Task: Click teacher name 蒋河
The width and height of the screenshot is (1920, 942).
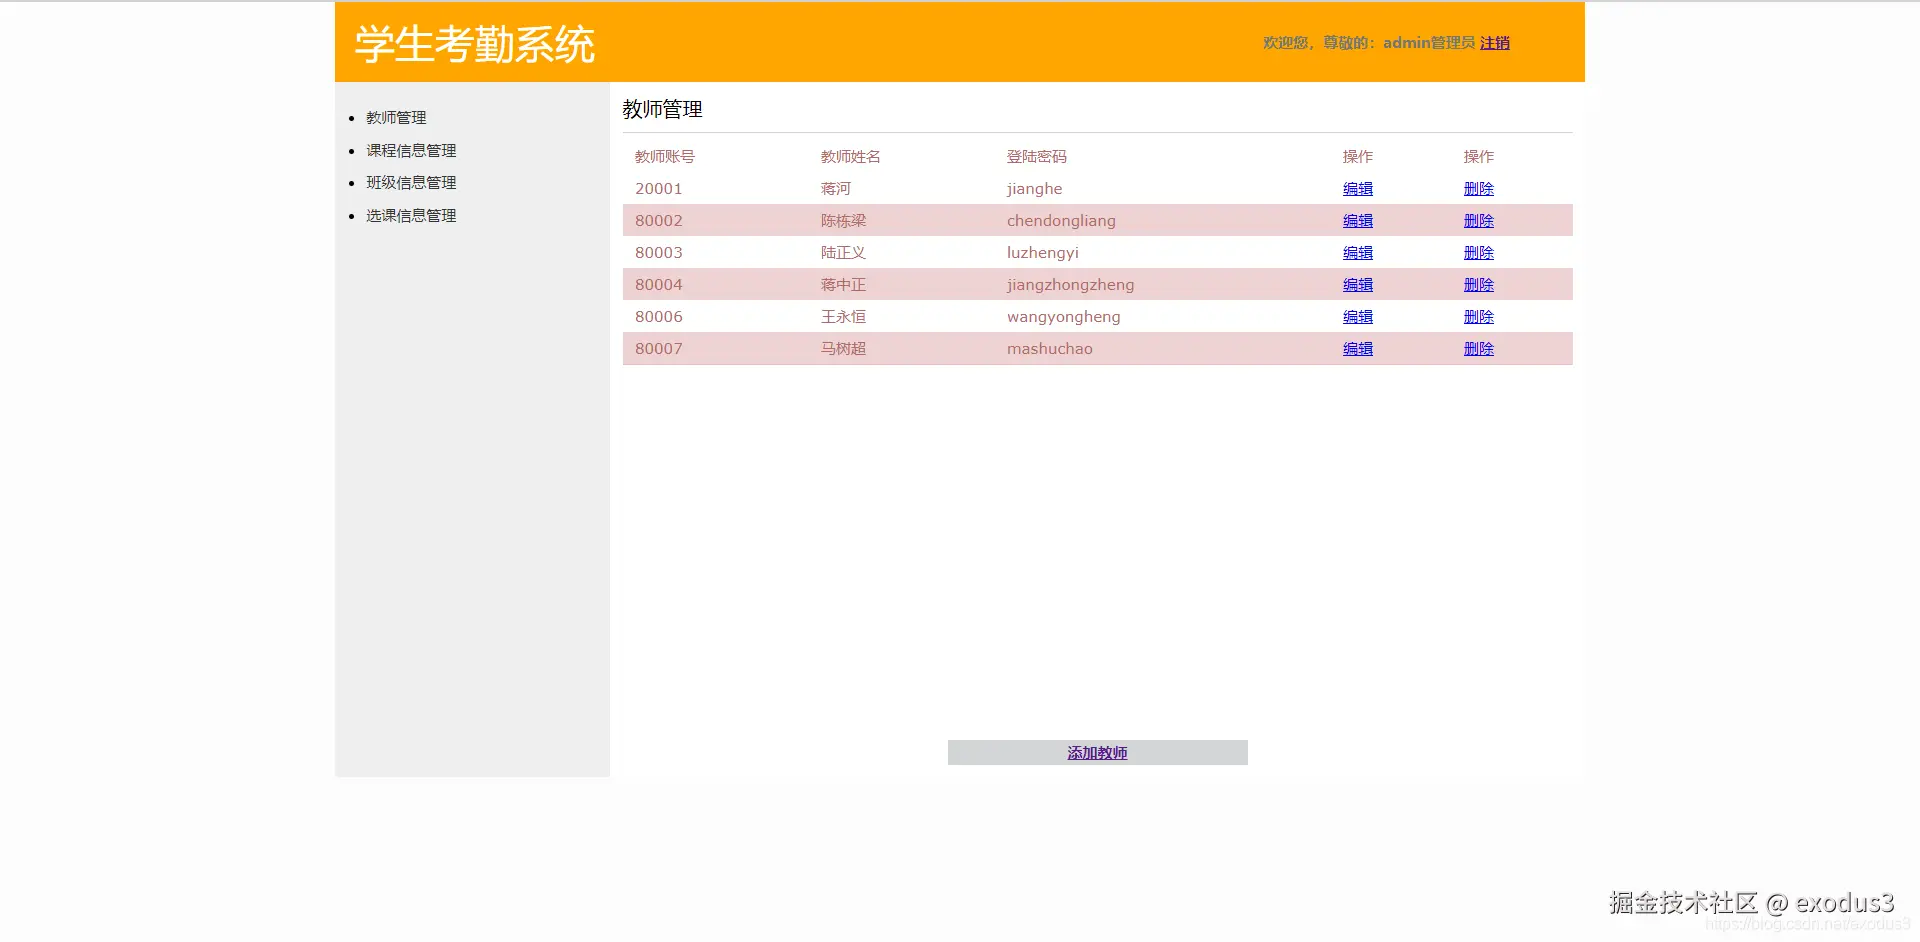Action: pyautogui.click(x=836, y=189)
